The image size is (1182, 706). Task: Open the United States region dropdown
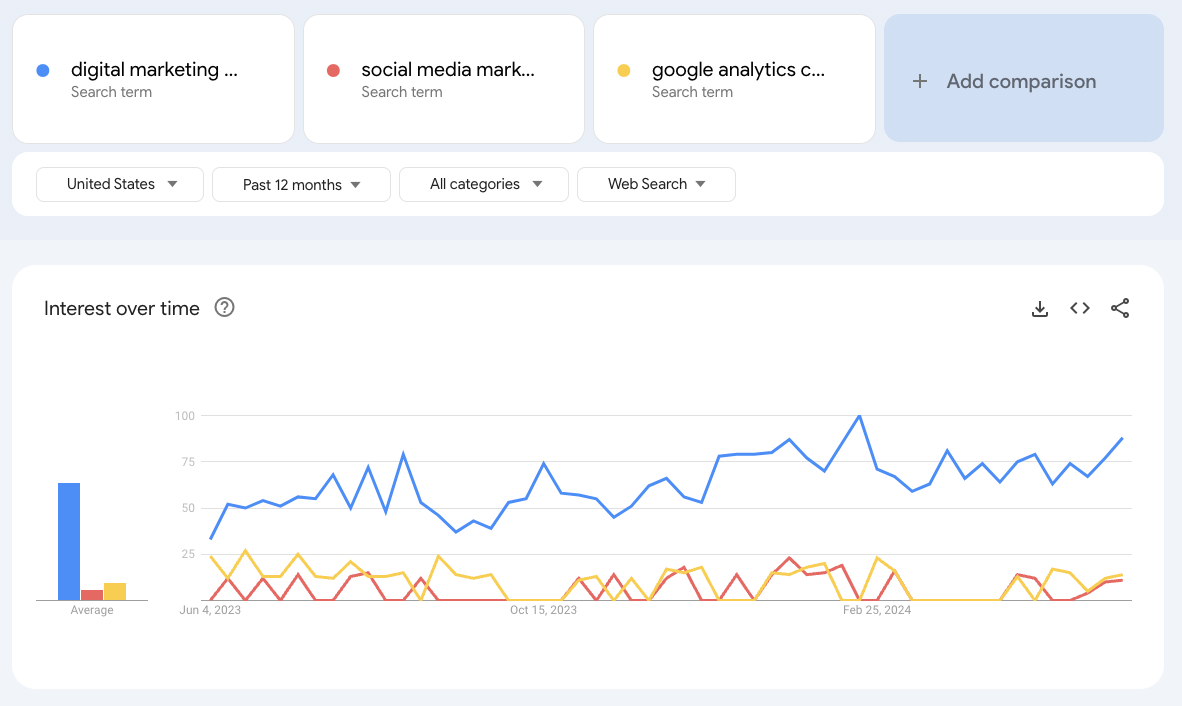pos(119,184)
